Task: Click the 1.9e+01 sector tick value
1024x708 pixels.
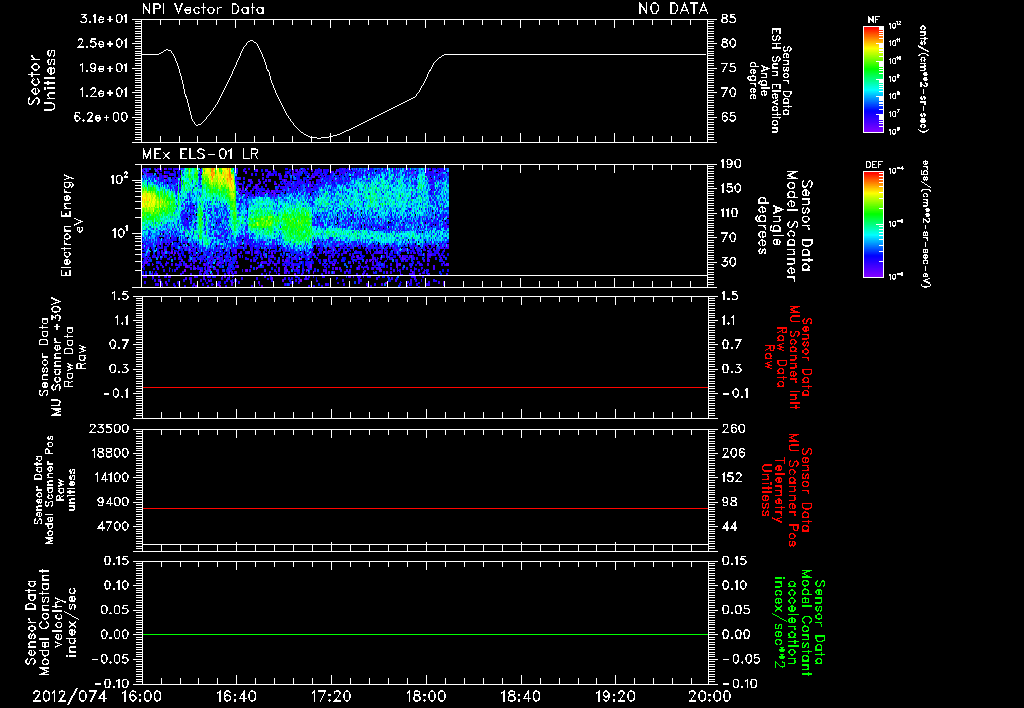Action: click(x=103, y=68)
